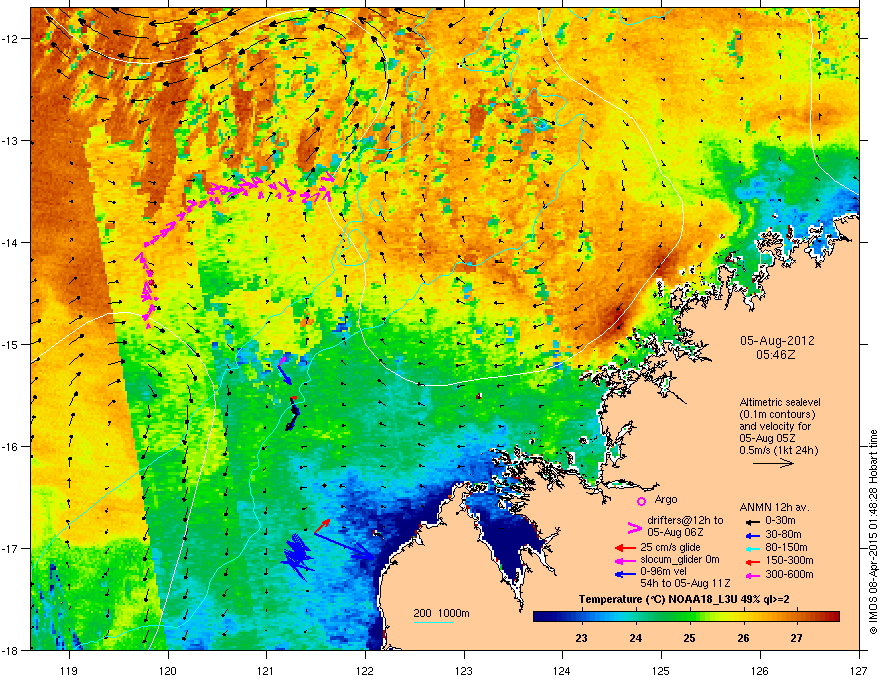The image size is (880, 680).
Task: Click the longitude axis label 127
Action: click(859, 670)
